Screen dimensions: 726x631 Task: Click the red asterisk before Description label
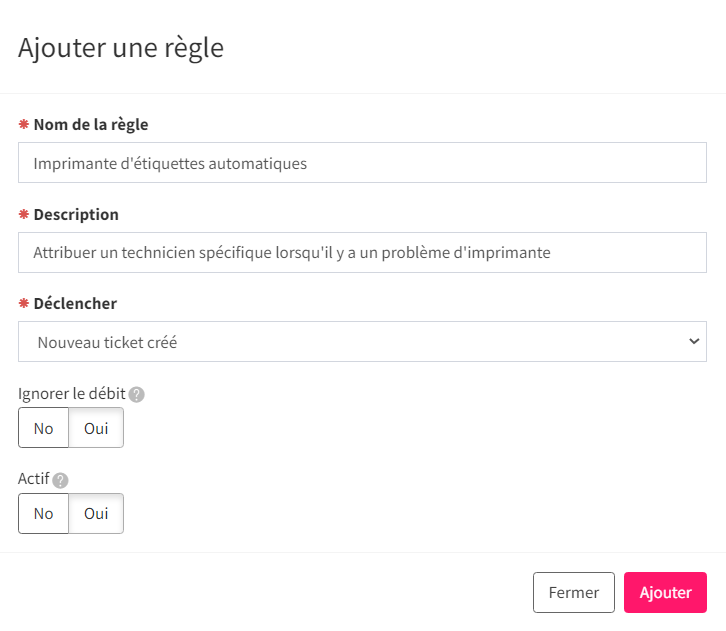click(x=24, y=214)
